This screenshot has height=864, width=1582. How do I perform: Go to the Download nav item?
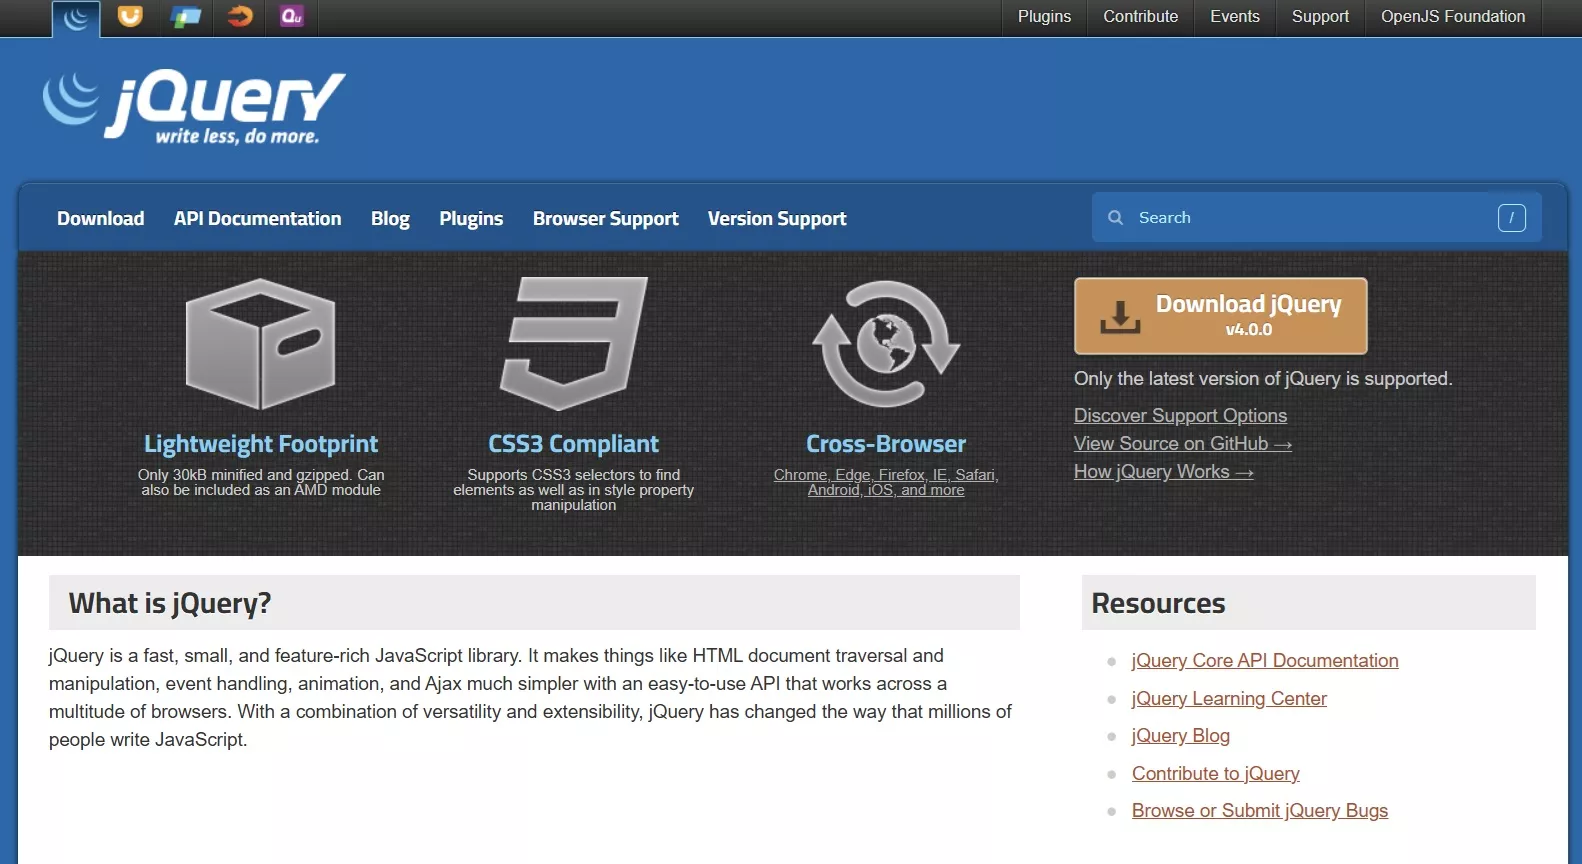coord(101,218)
